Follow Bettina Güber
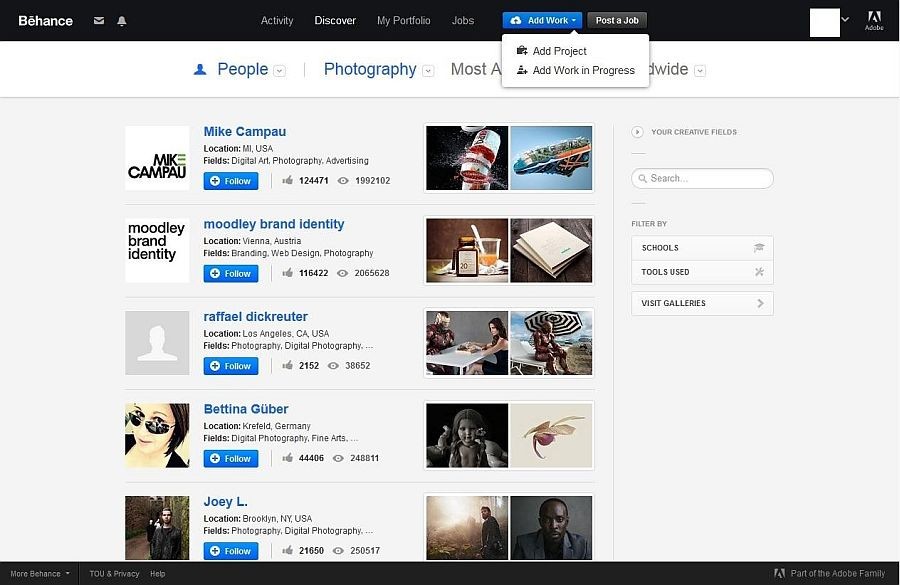This screenshot has width=900, height=585. click(x=231, y=459)
